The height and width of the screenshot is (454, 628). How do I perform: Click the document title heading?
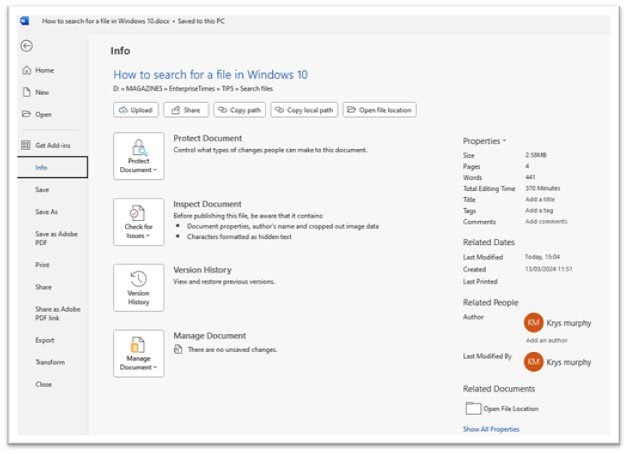click(x=210, y=75)
